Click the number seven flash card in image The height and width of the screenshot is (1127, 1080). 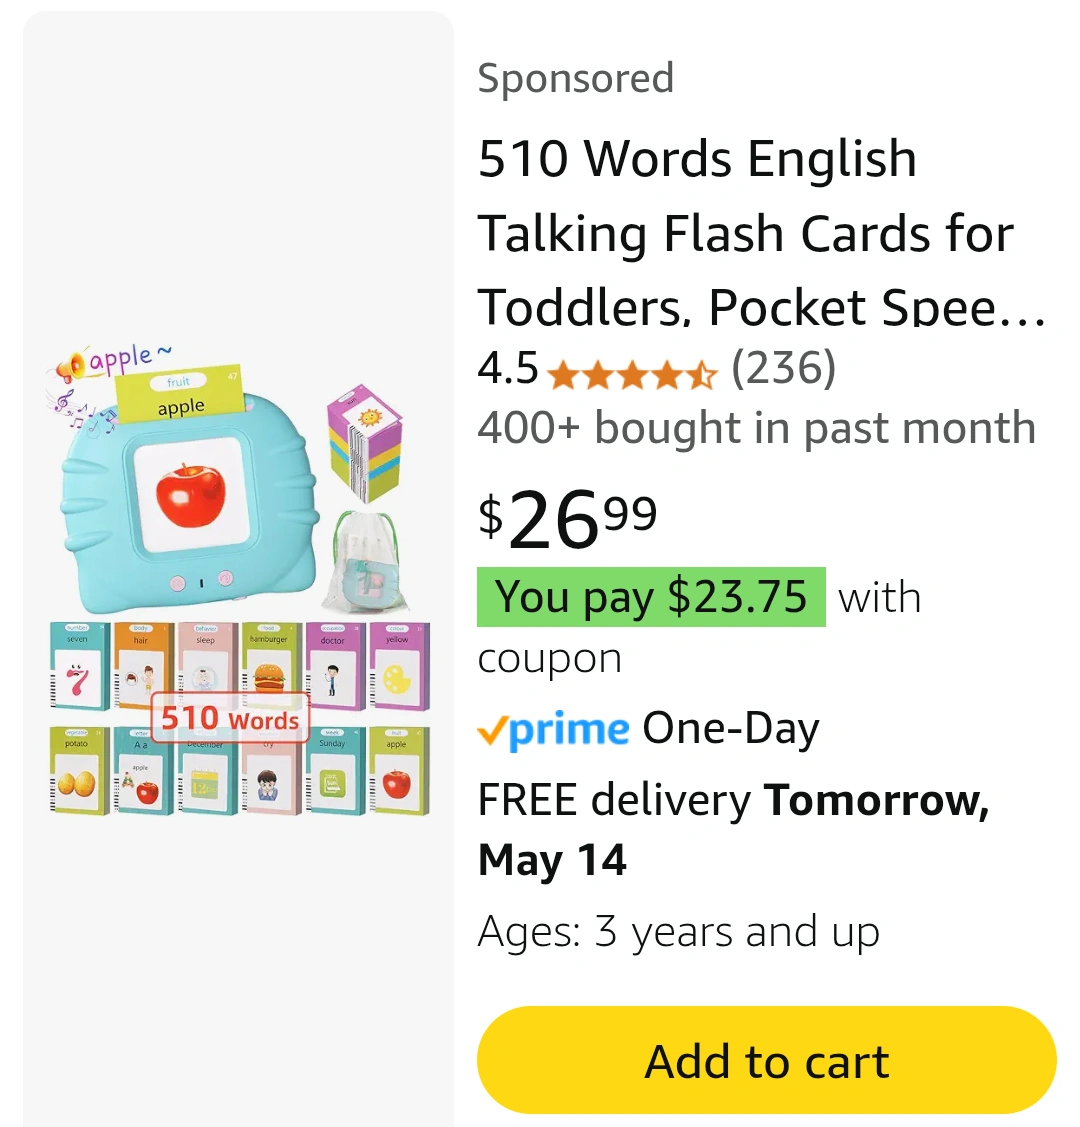[x=79, y=666]
